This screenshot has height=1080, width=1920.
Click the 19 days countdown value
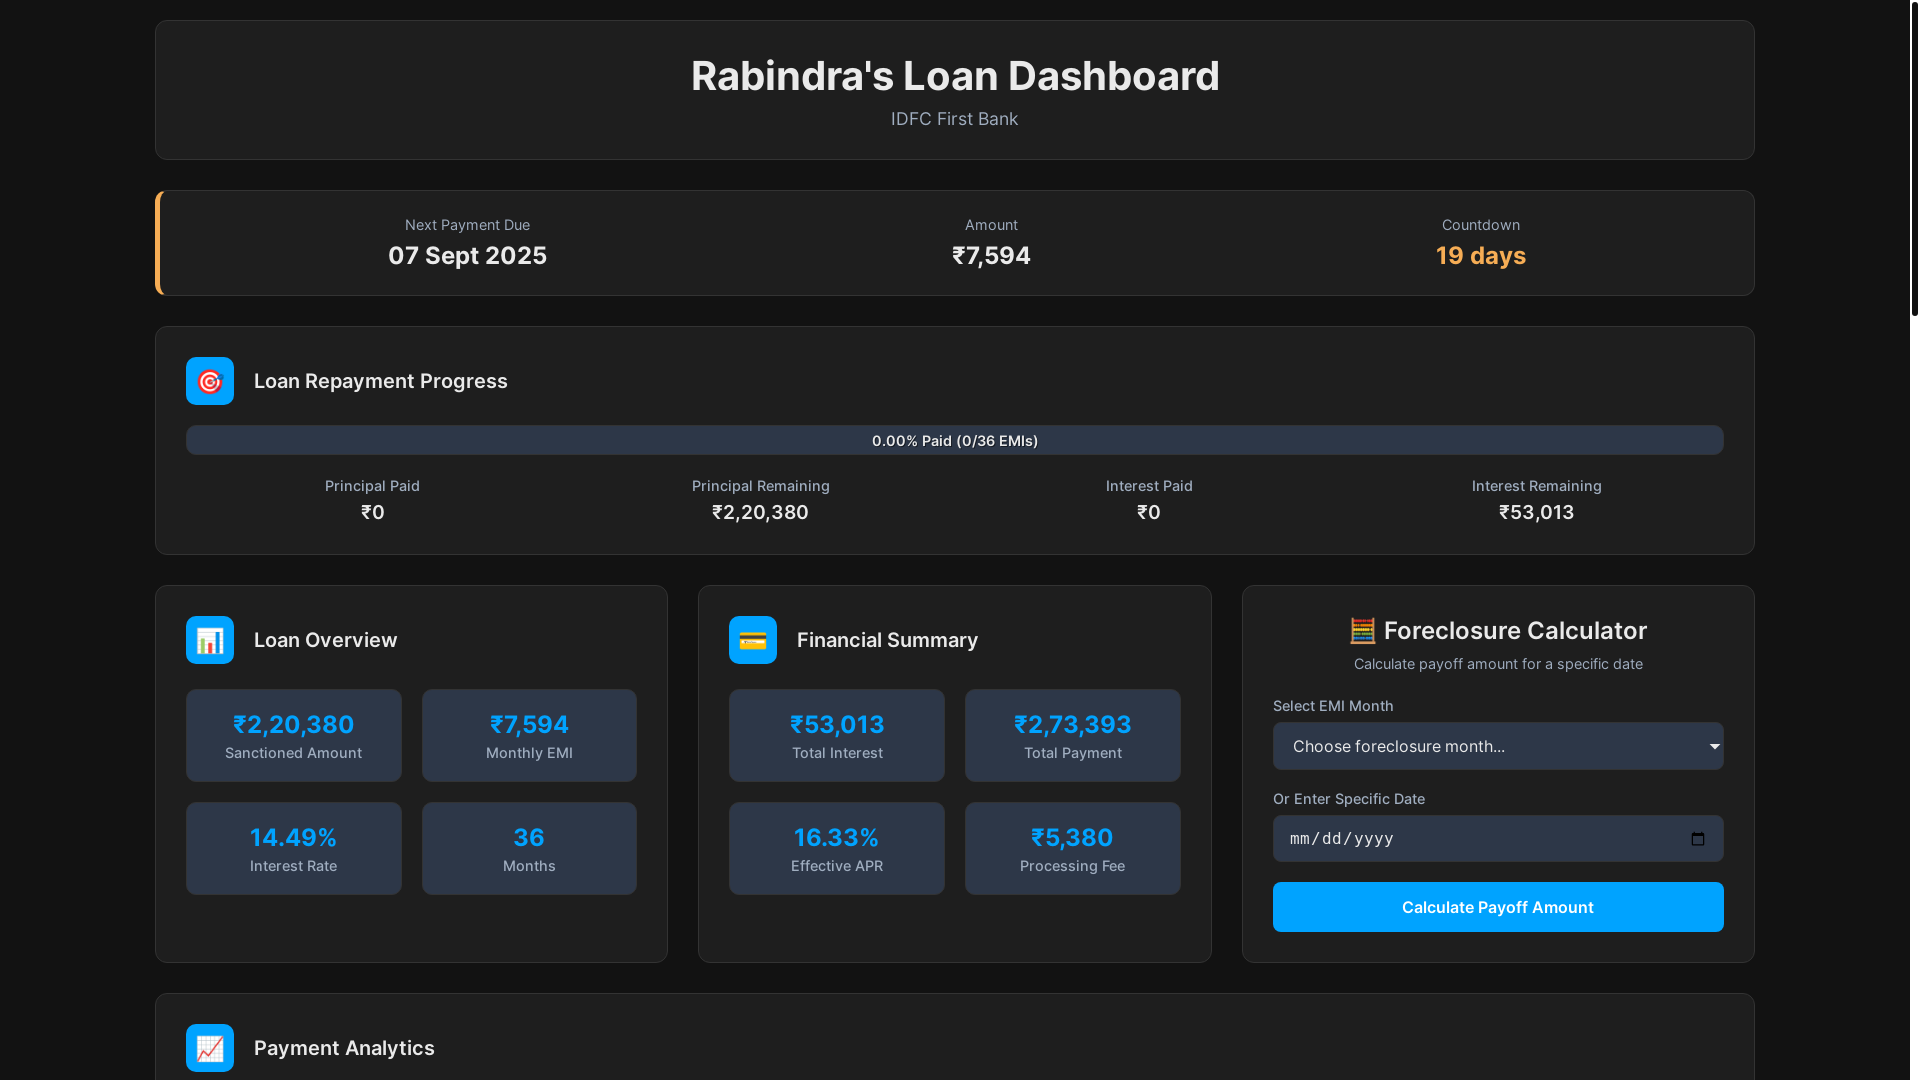[x=1481, y=256]
